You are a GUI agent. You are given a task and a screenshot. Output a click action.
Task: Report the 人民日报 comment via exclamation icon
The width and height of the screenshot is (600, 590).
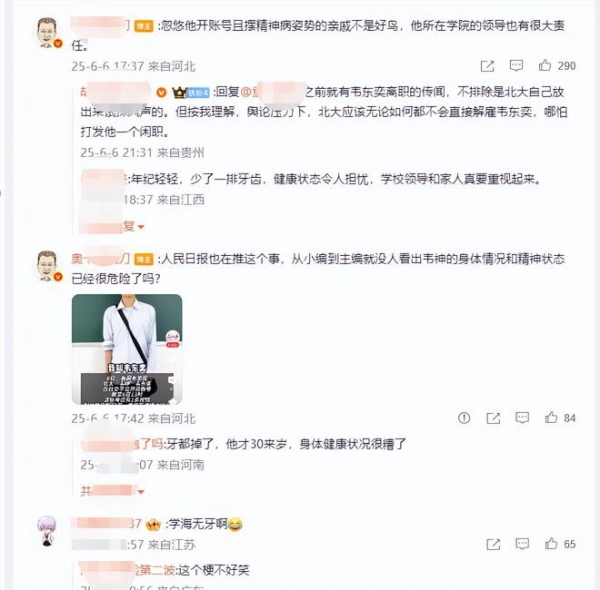(x=464, y=417)
